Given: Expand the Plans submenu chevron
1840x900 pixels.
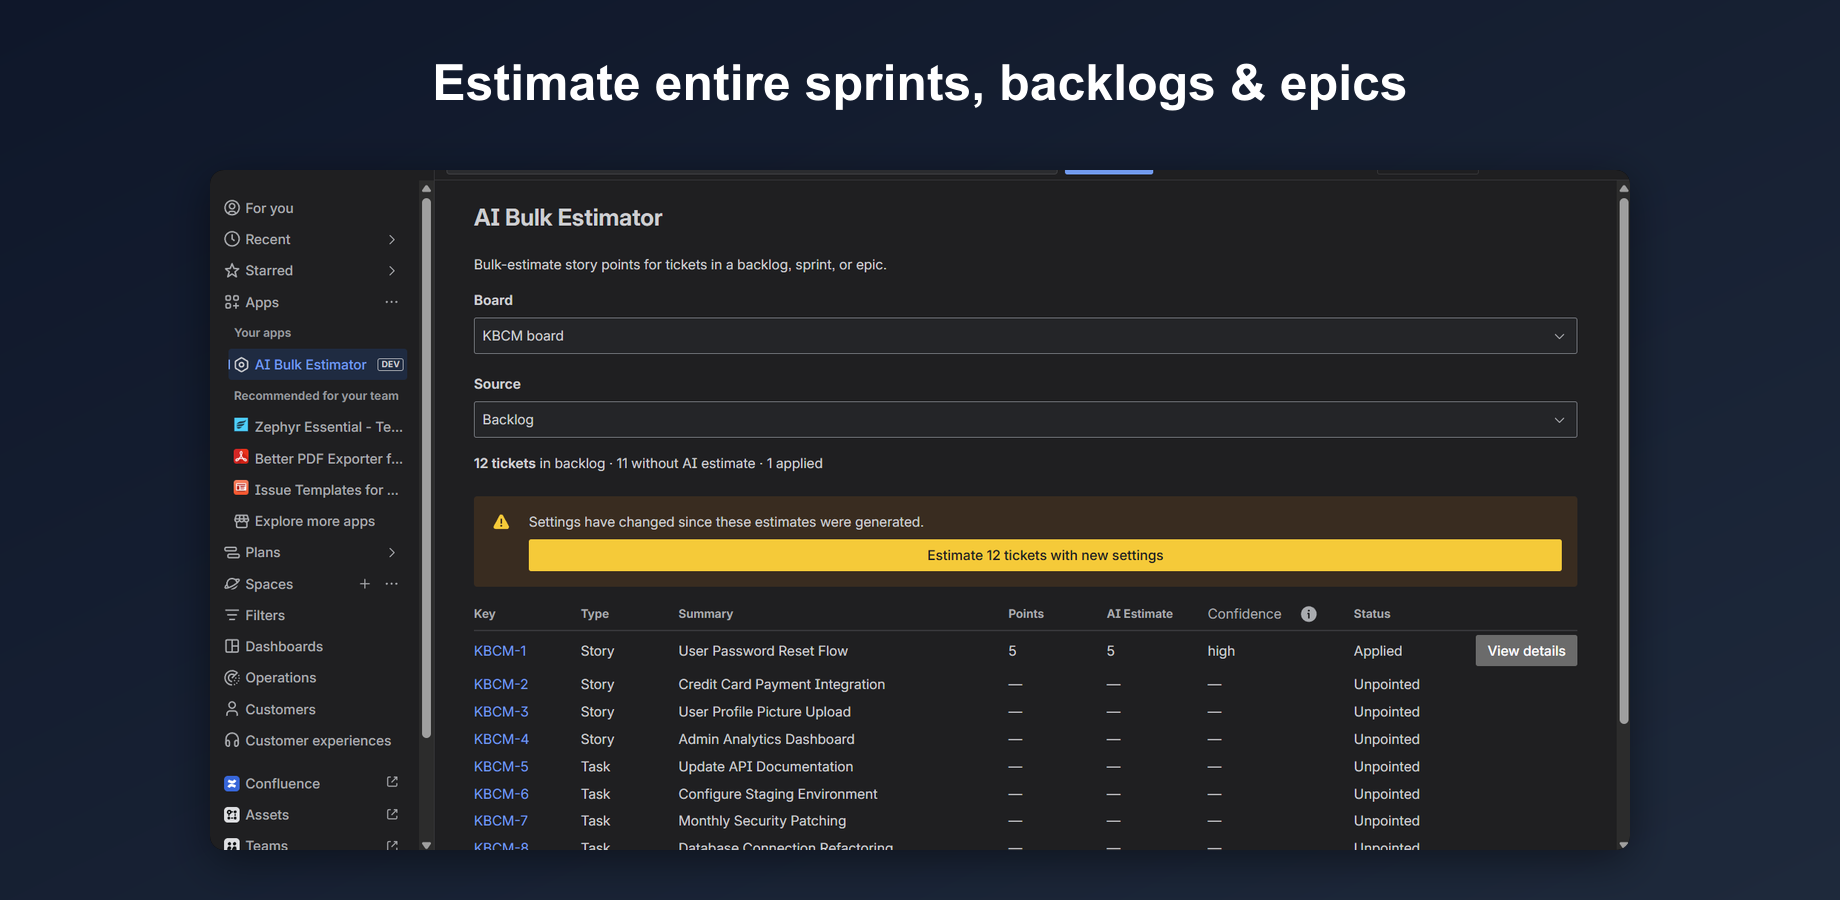Looking at the screenshot, I should click(x=392, y=553).
